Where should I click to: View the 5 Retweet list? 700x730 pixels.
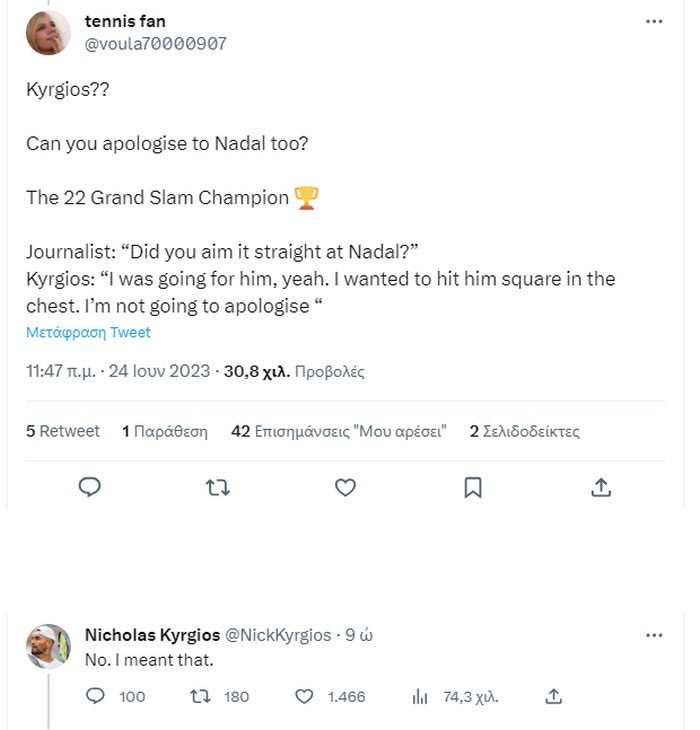tap(63, 432)
